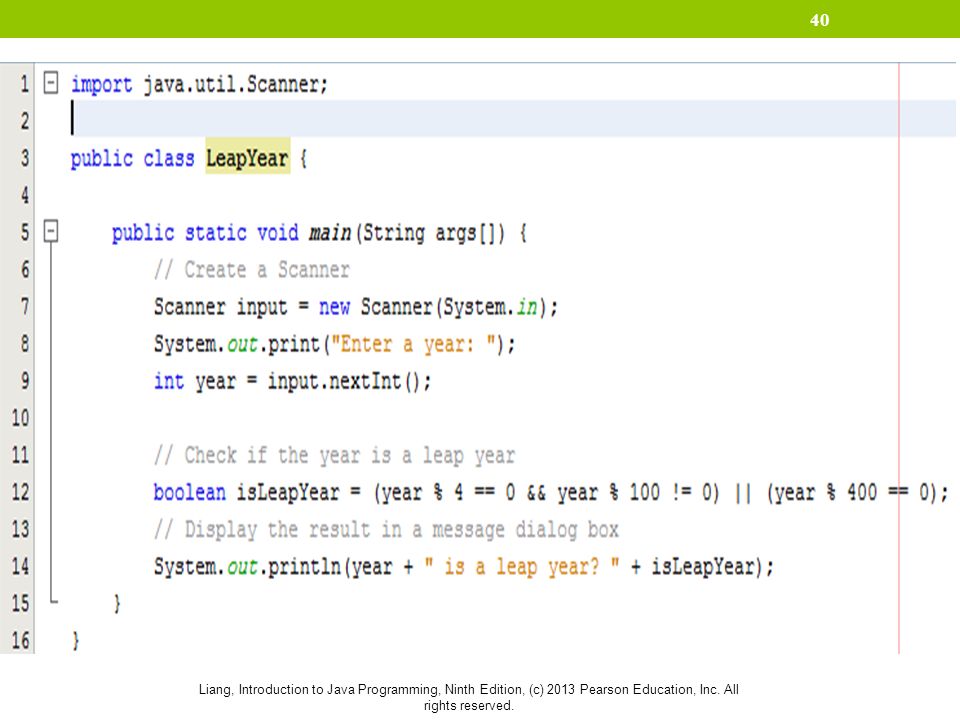The width and height of the screenshot is (960, 720).
Task: Click line number 5 in gutter
Action: pos(24,232)
